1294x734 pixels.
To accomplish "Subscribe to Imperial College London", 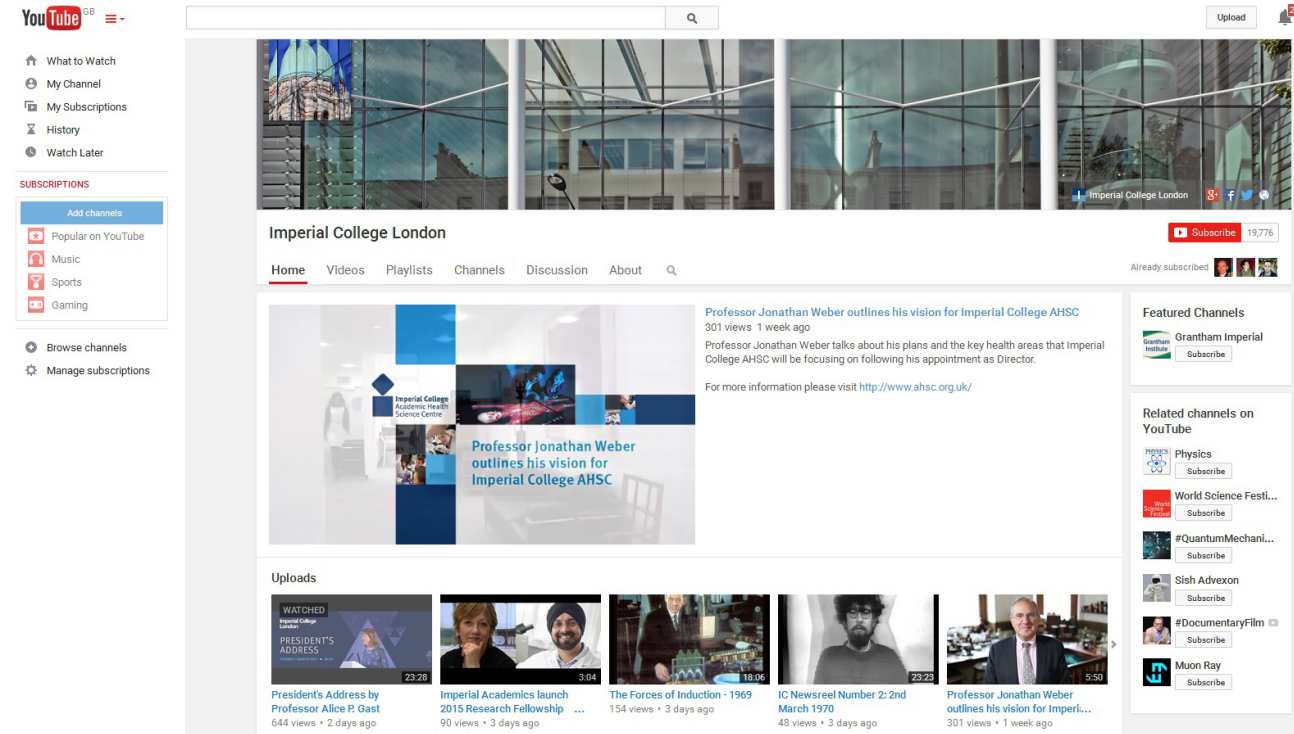I will [x=1204, y=233].
